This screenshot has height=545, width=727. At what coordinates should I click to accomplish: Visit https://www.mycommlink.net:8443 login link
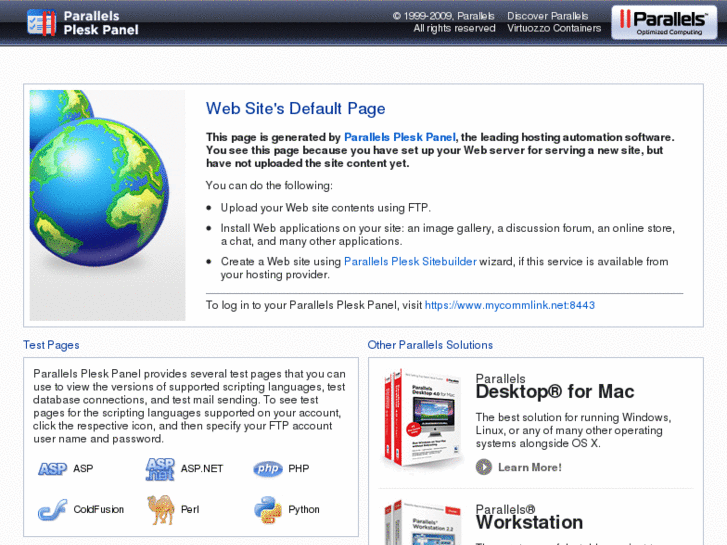510,305
